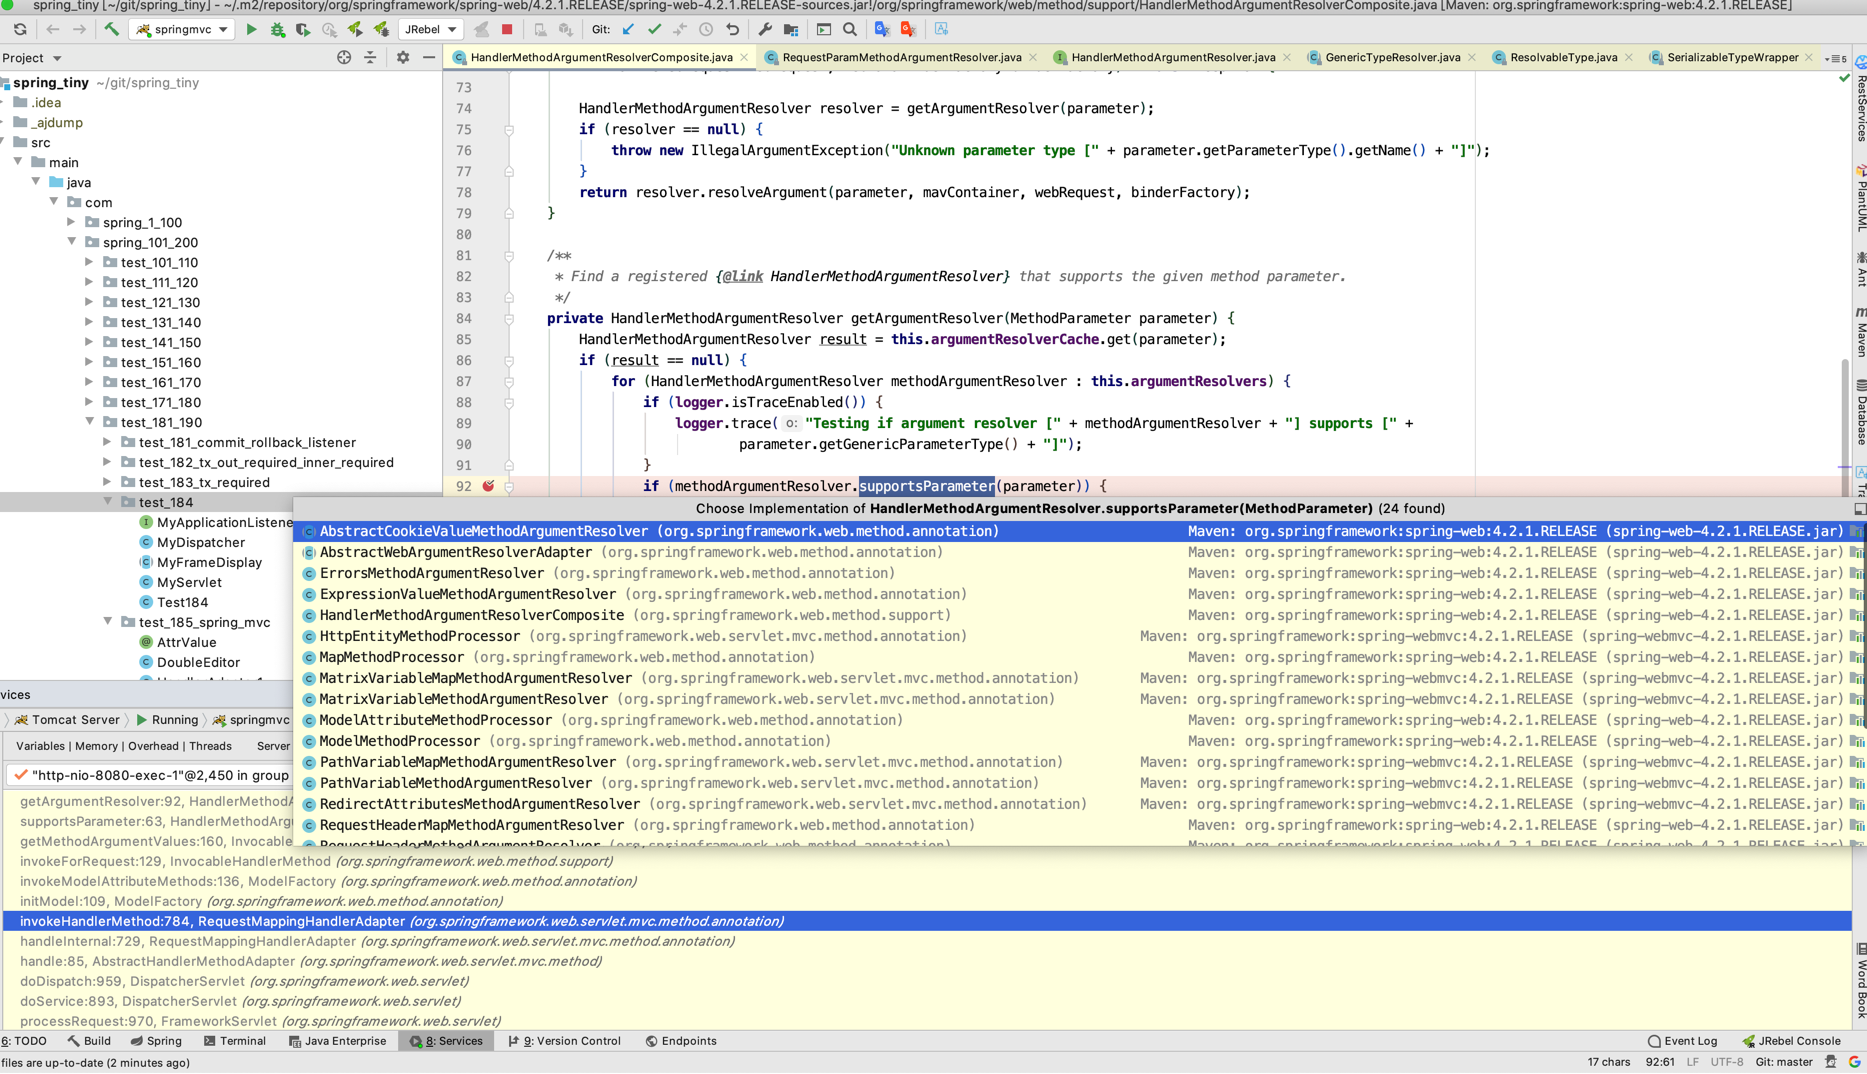Switch to the GenericTypeResolver.java tab

[x=1390, y=57]
